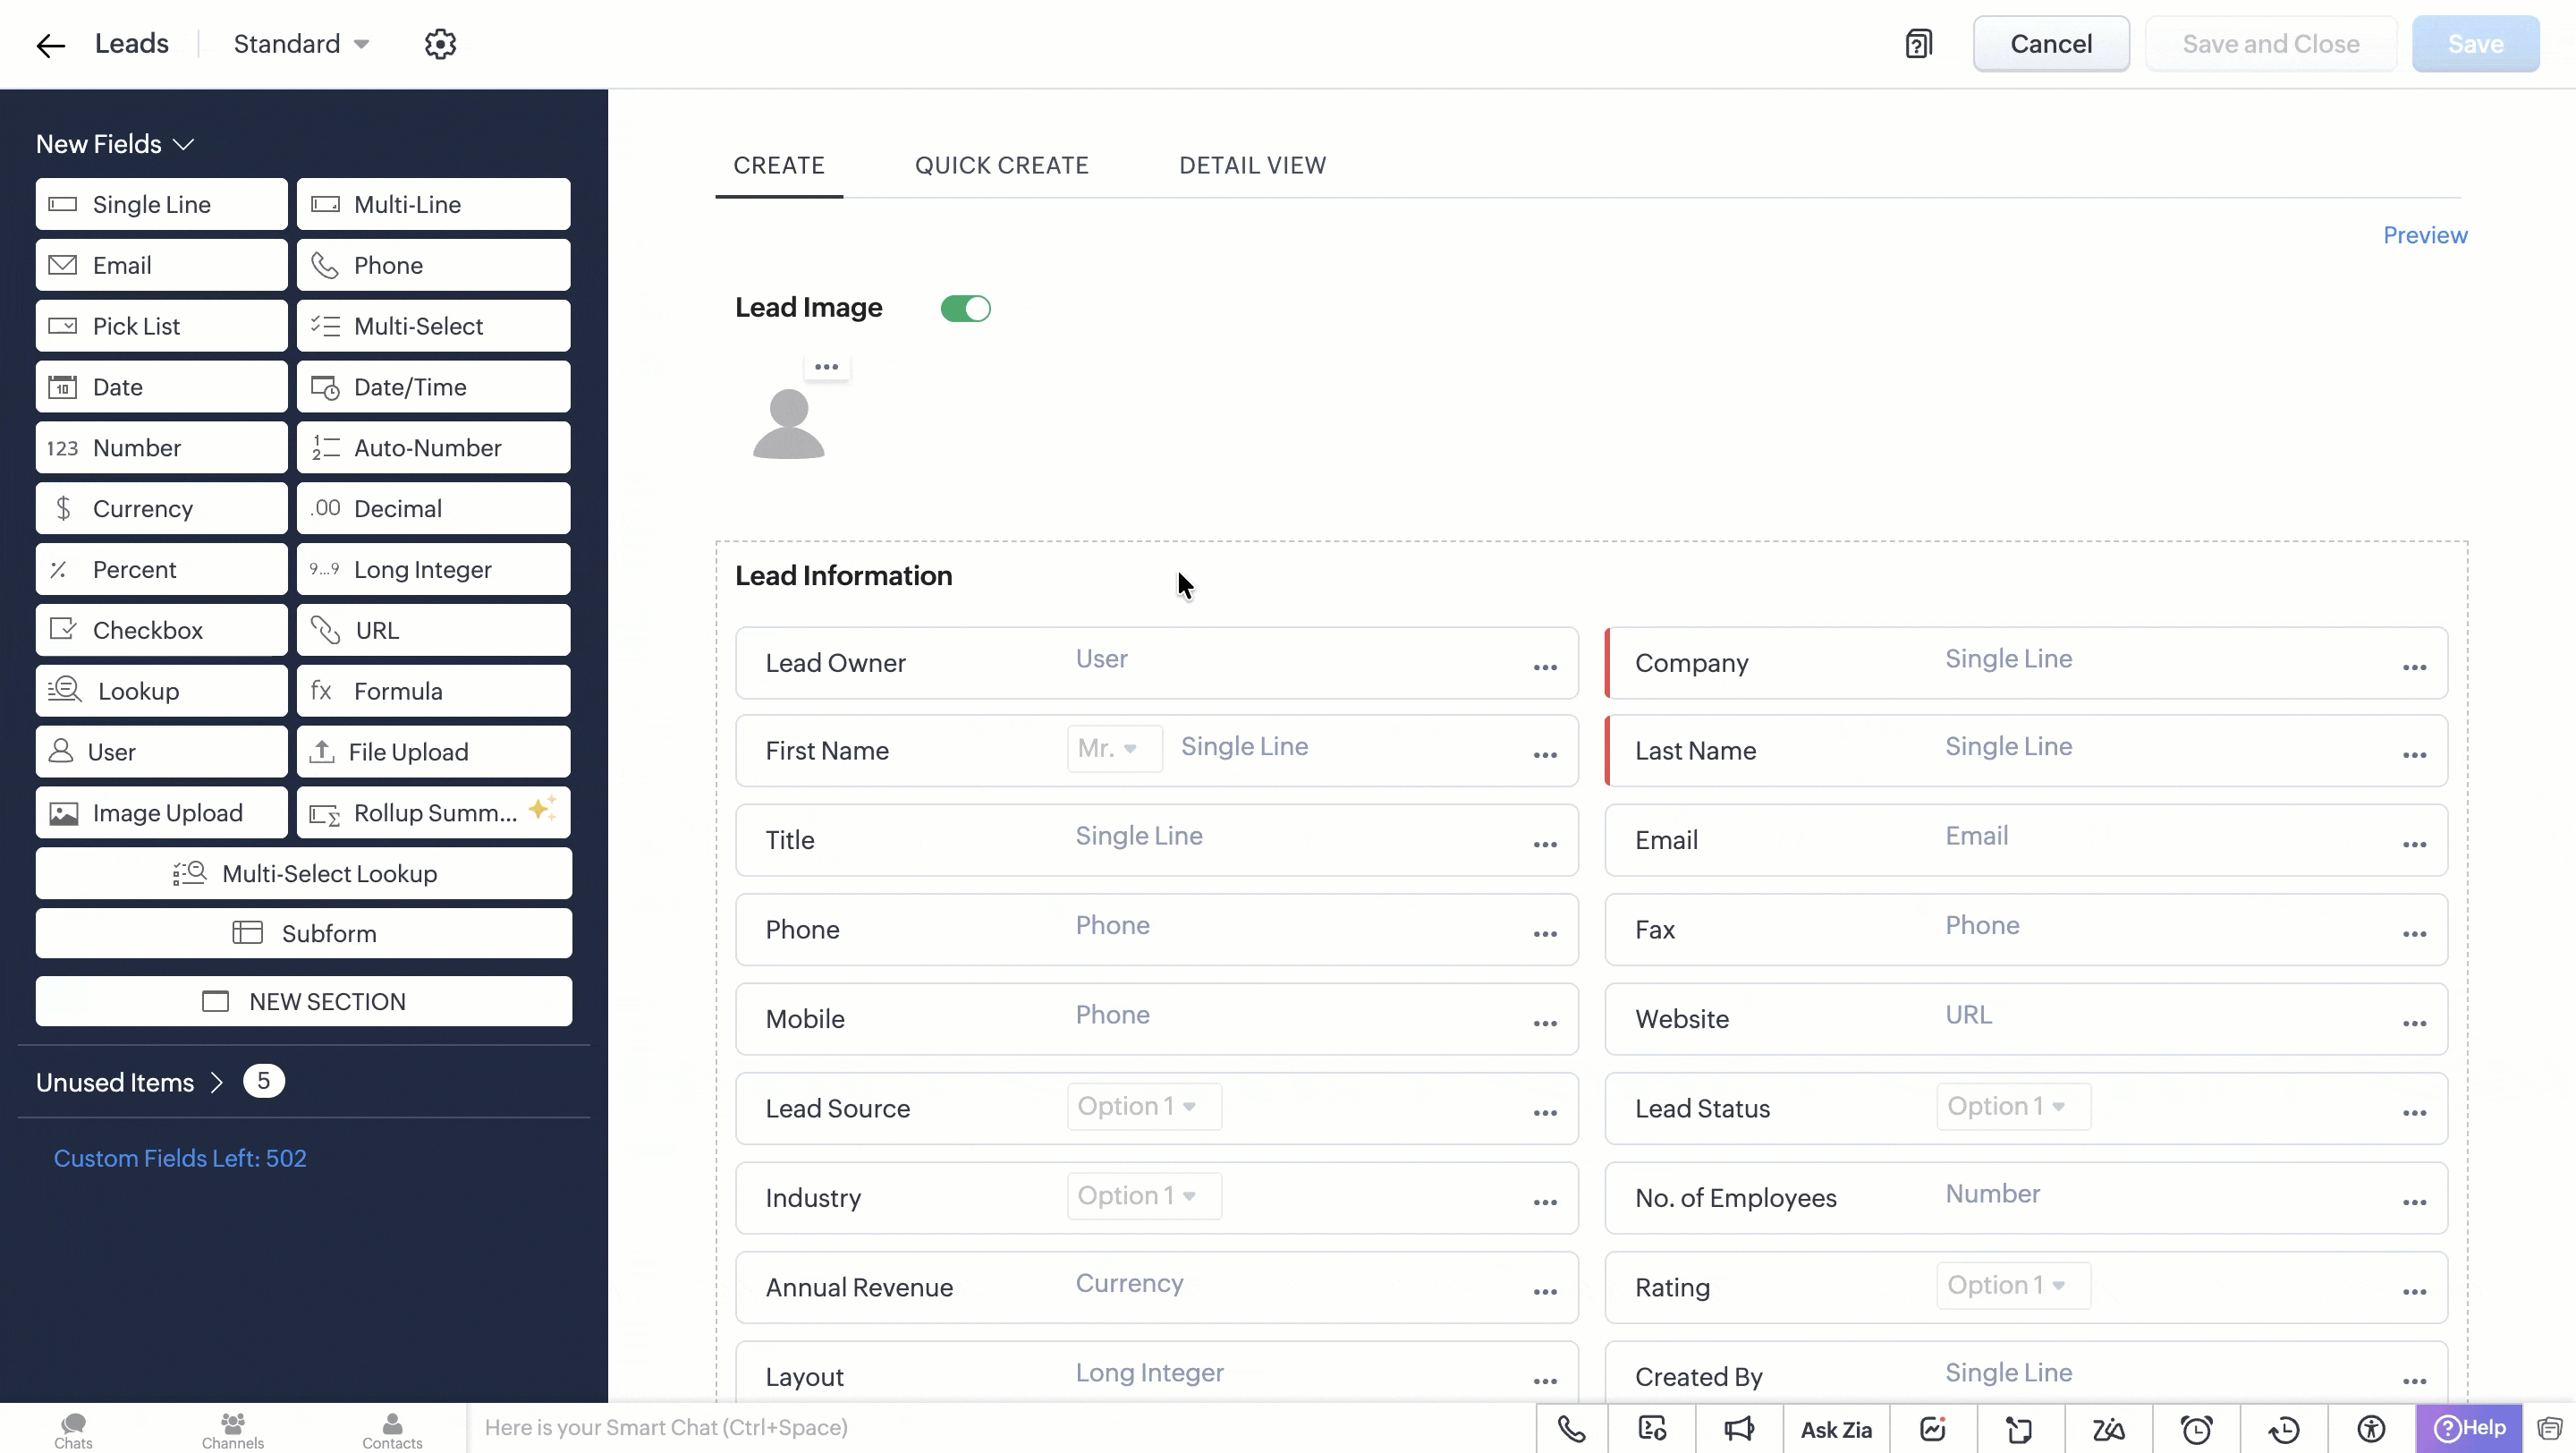Switch to the Detail View tab
2576x1453 pixels.
[1252, 165]
